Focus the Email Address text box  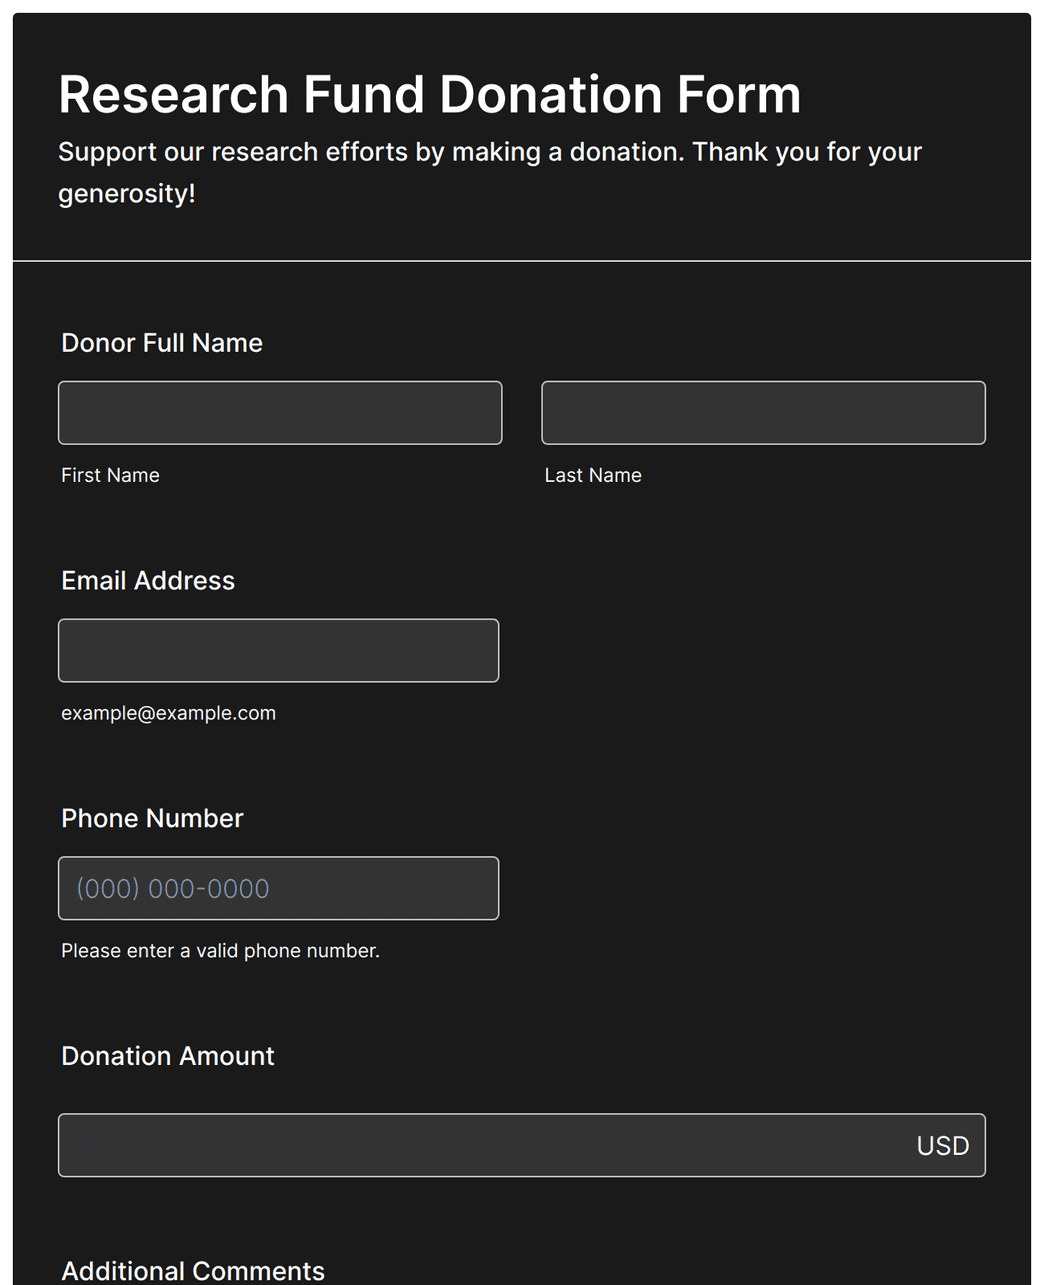point(278,651)
